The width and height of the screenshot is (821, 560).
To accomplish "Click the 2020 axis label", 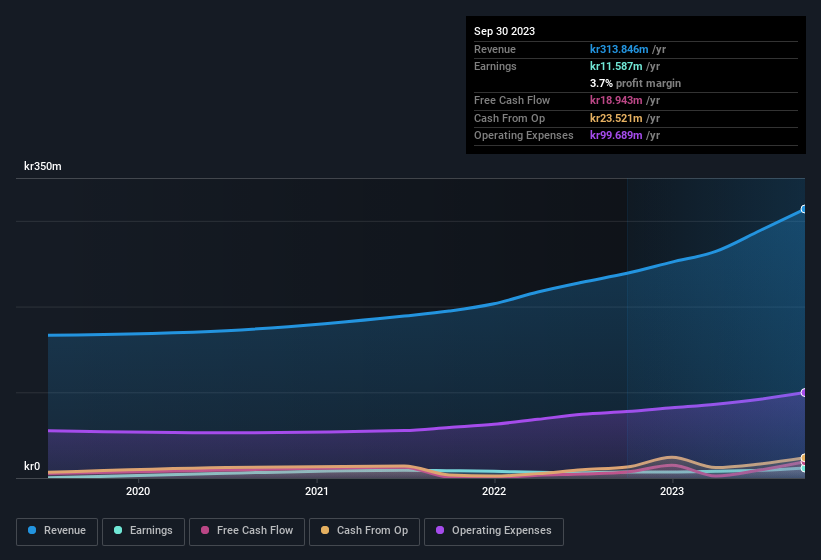I will pyautogui.click(x=138, y=491).
